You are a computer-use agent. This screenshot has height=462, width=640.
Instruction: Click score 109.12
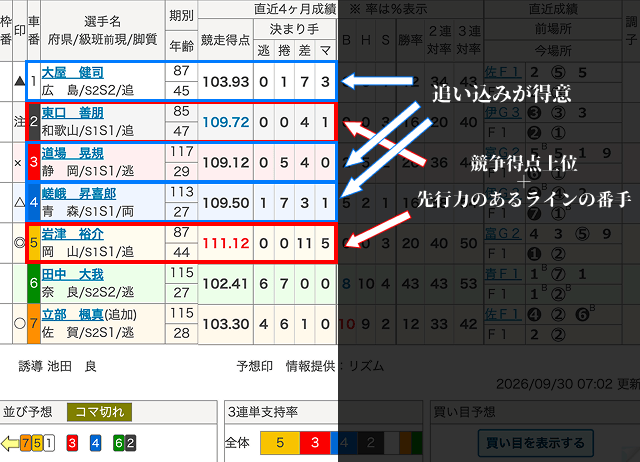tap(226, 162)
